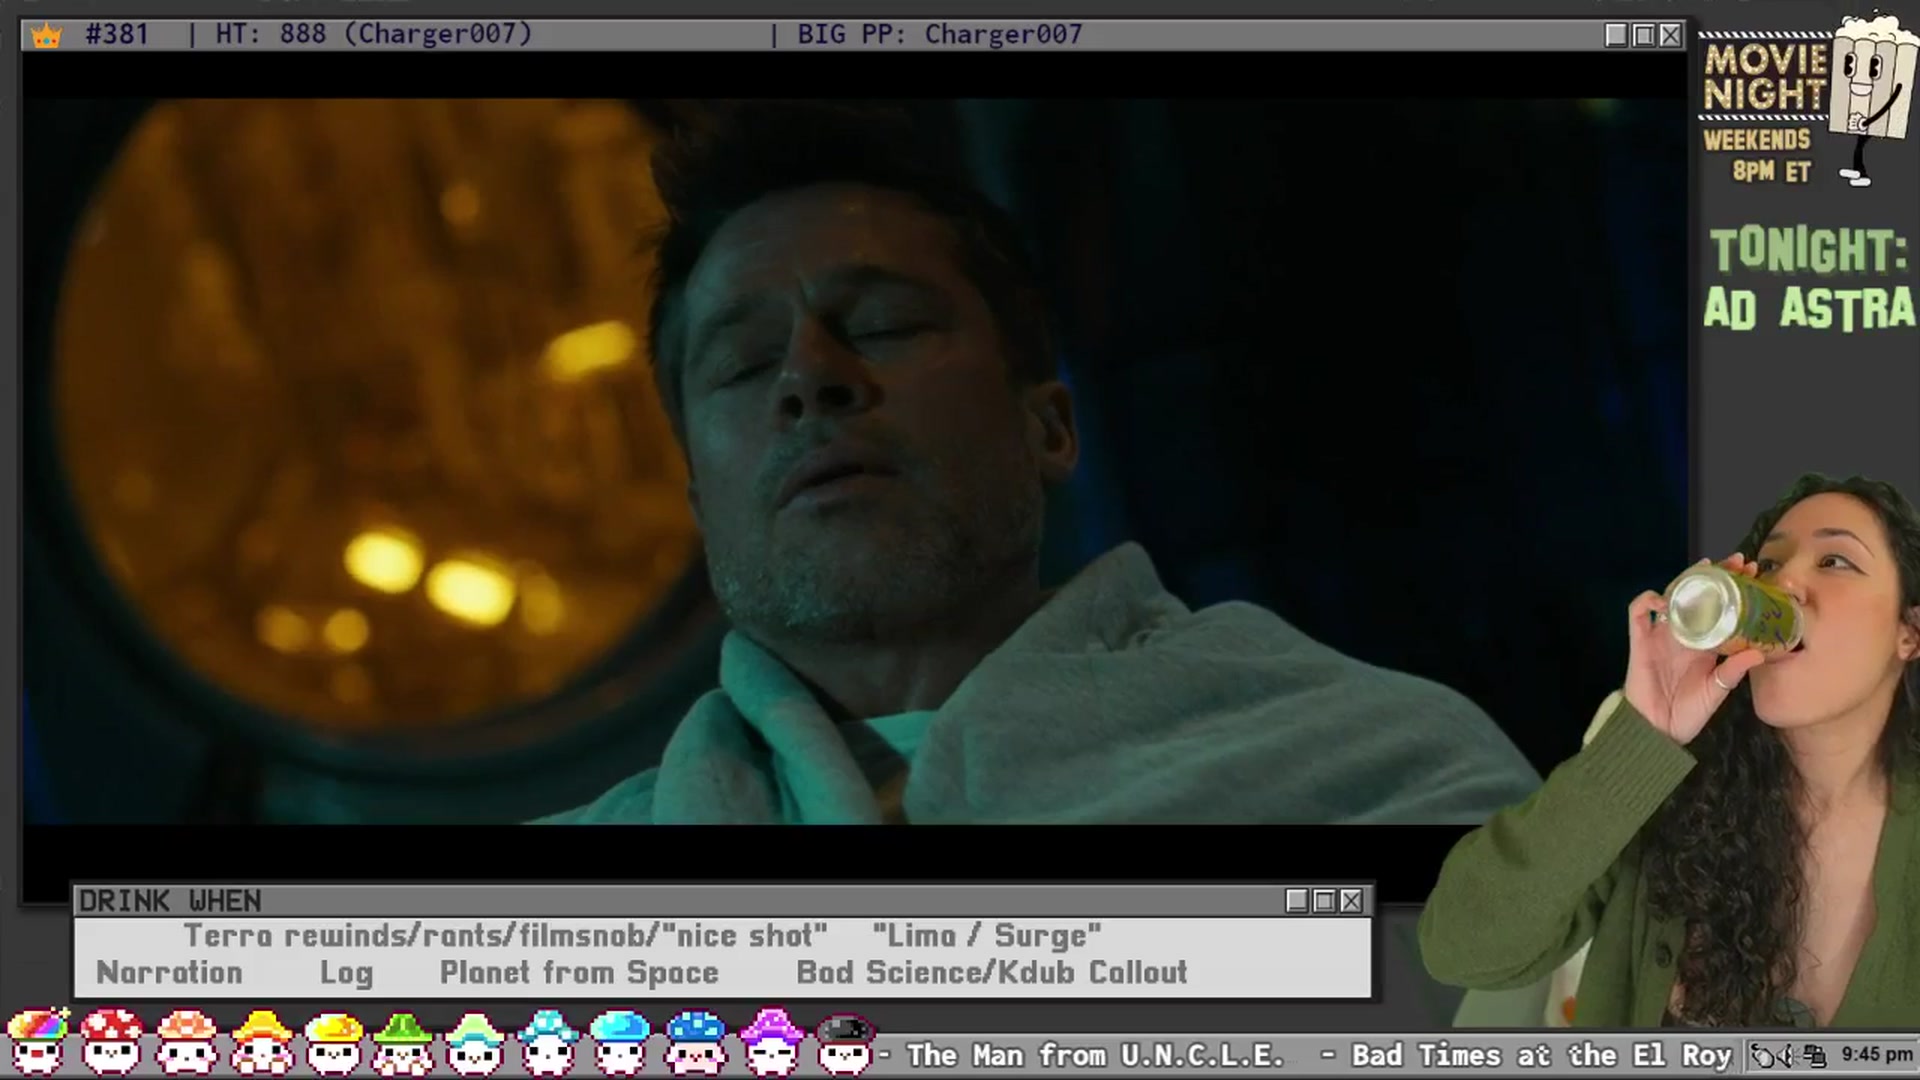The height and width of the screenshot is (1080, 1920).
Task: Click the "TONIGHT: AD ASTRA" banner
Action: pyautogui.click(x=1809, y=280)
